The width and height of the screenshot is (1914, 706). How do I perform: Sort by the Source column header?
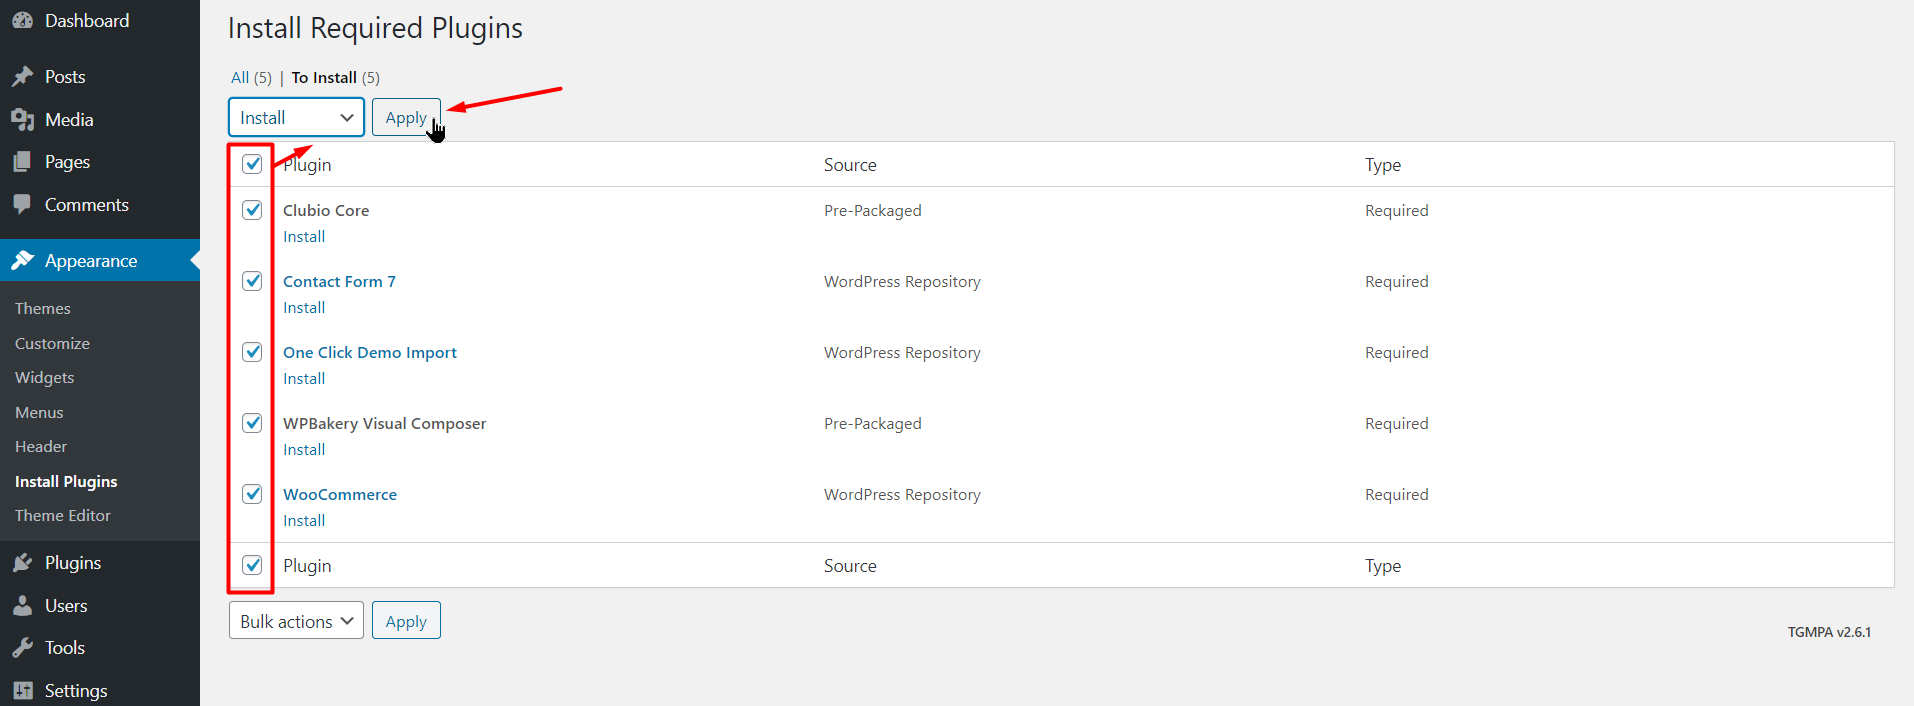[850, 165]
